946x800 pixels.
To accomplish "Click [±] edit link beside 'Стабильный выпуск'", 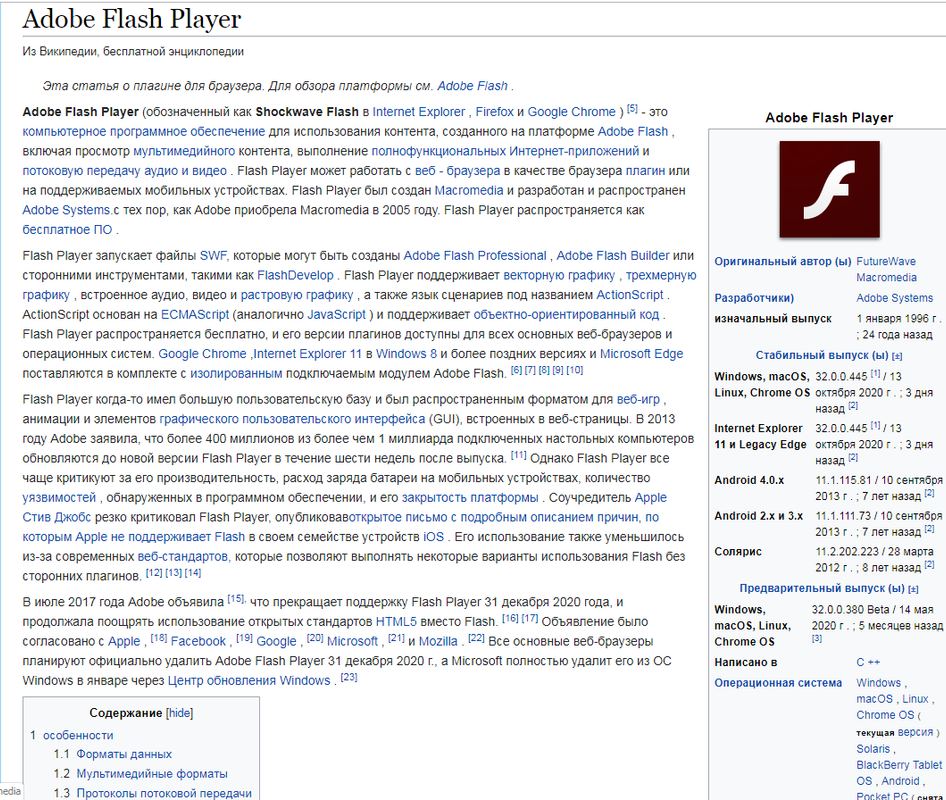I will pos(897,356).
